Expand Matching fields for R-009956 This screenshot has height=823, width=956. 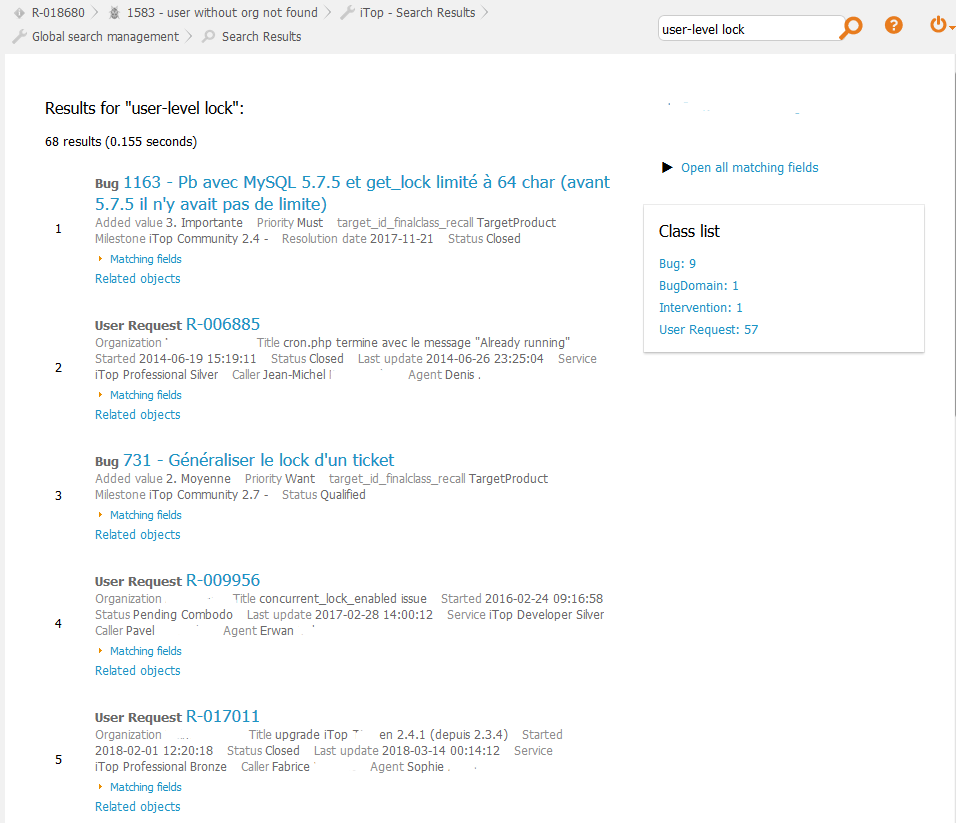(146, 651)
